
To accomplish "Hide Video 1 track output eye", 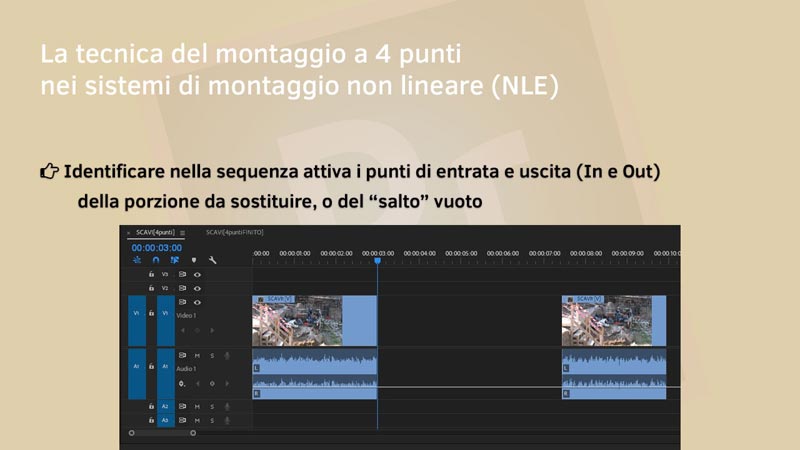I will coord(197,302).
